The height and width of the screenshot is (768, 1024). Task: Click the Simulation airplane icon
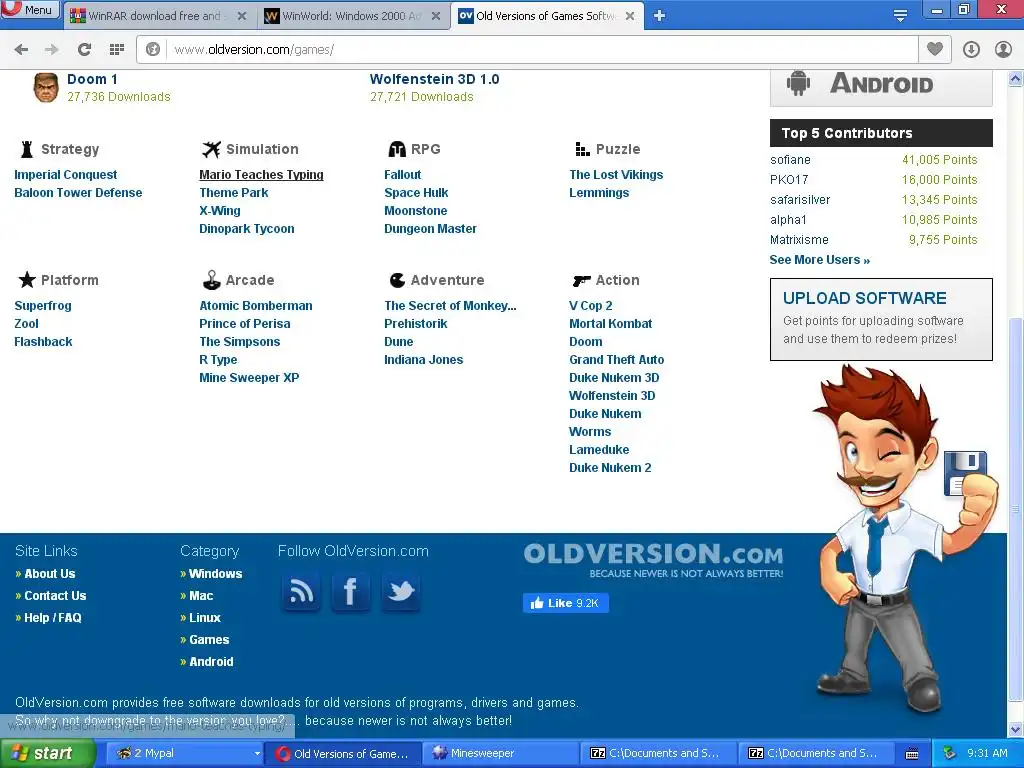(211, 150)
